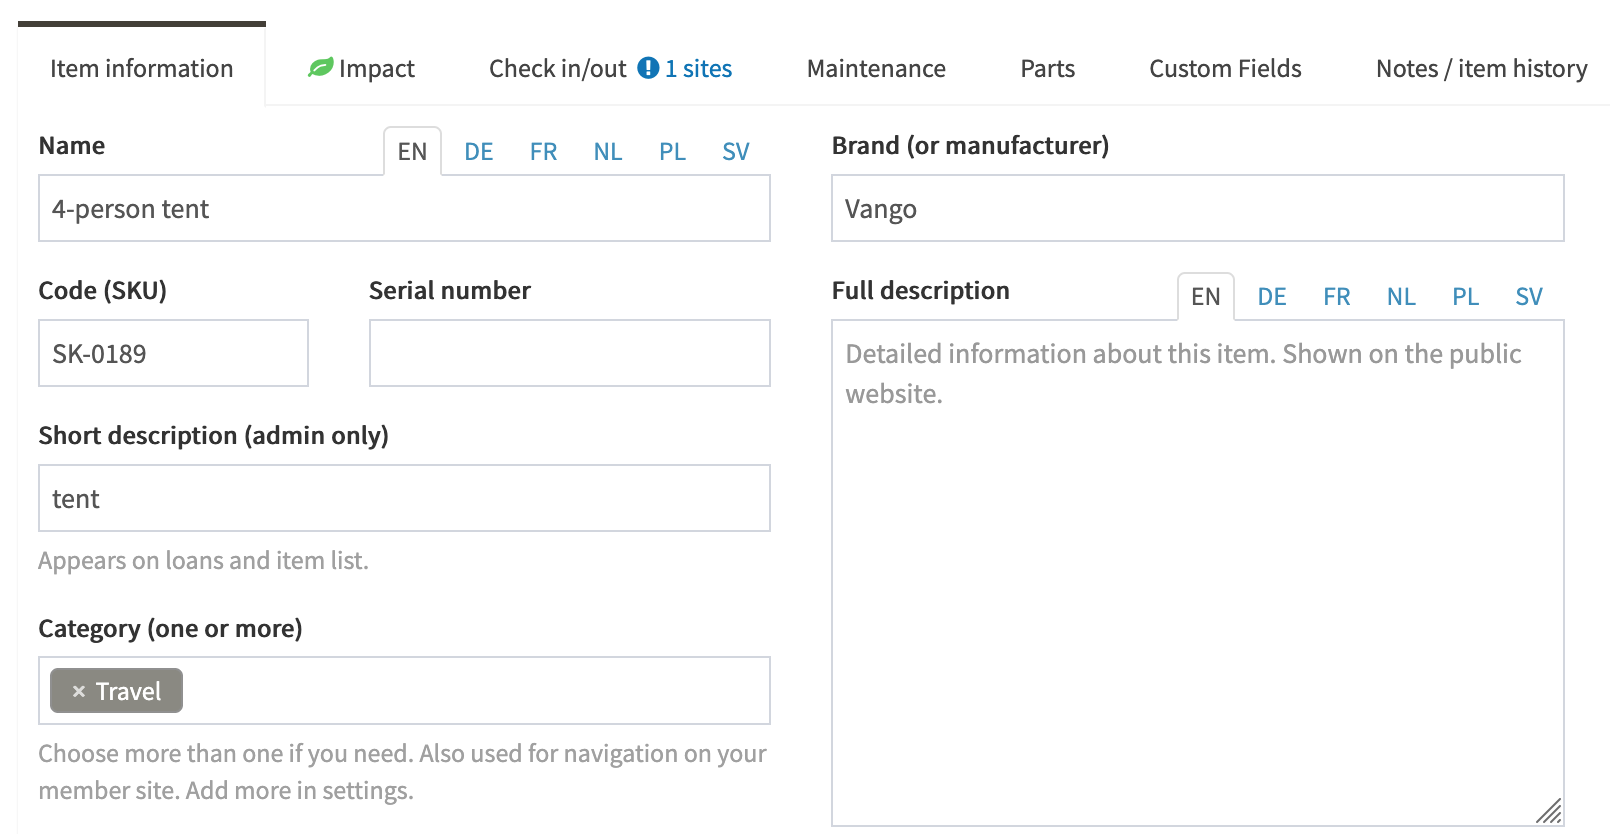This screenshot has height=834, width=1610.
Task: Open the Maintenance tab
Action: (x=875, y=69)
